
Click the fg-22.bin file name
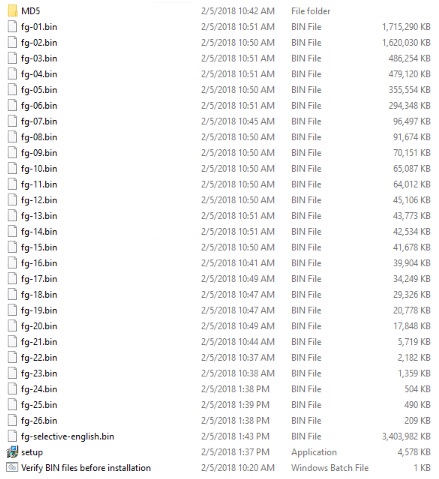point(39,358)
